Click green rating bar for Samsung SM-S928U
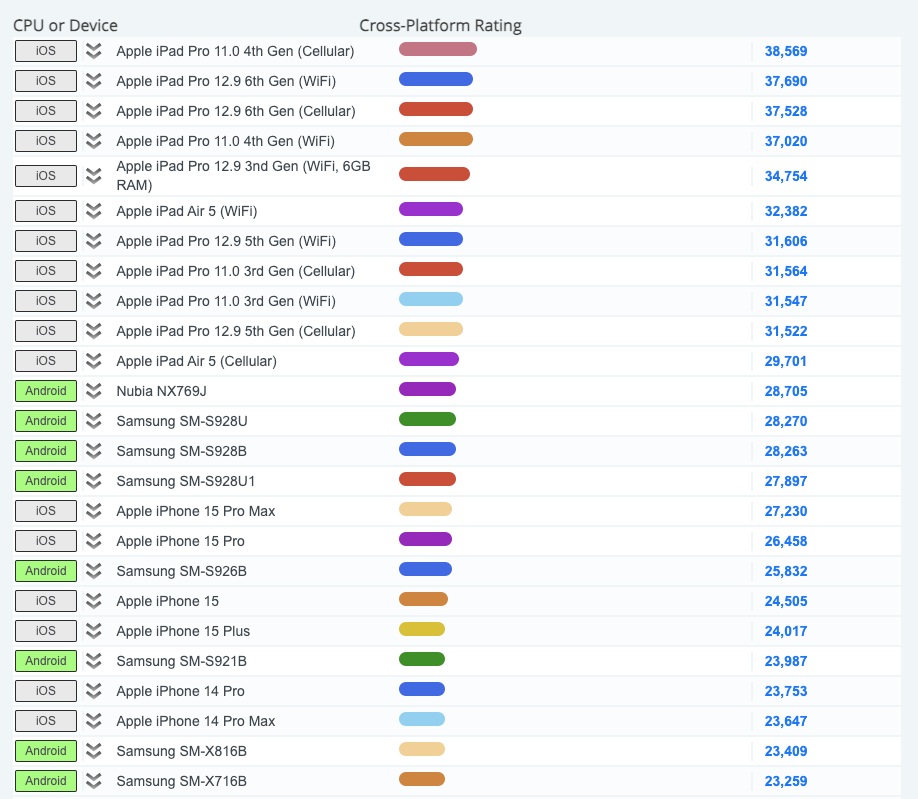 point(427,419)
